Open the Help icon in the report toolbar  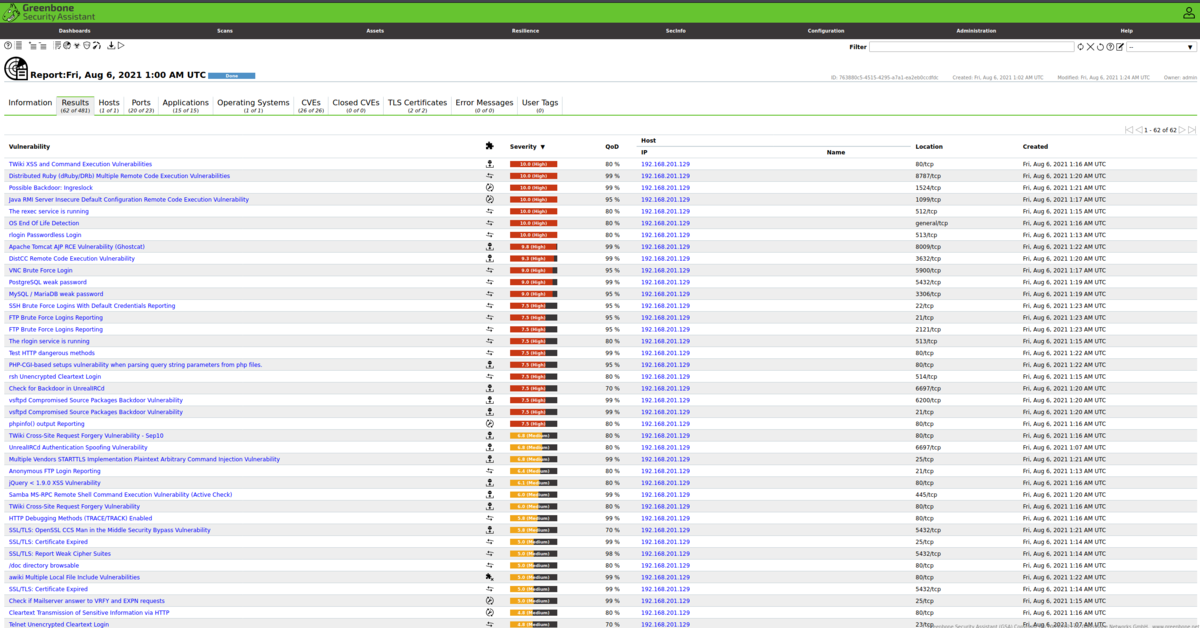(8, 45)
